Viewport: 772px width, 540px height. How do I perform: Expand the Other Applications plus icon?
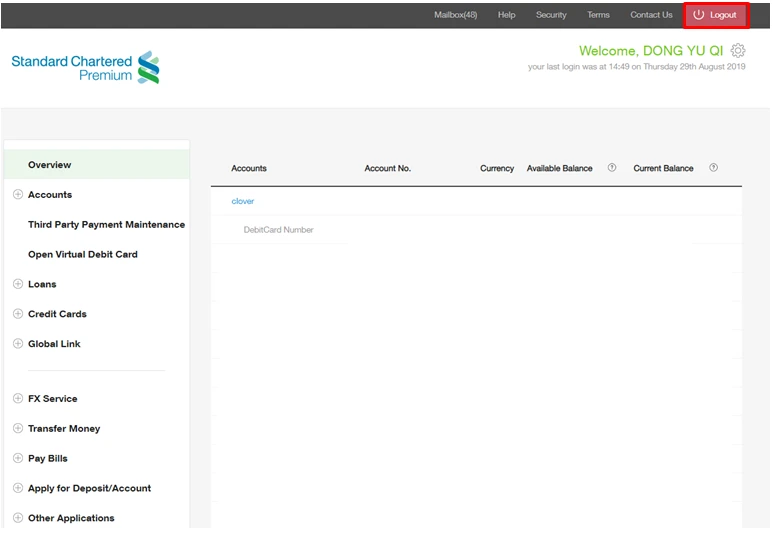(x=18, y=518)
